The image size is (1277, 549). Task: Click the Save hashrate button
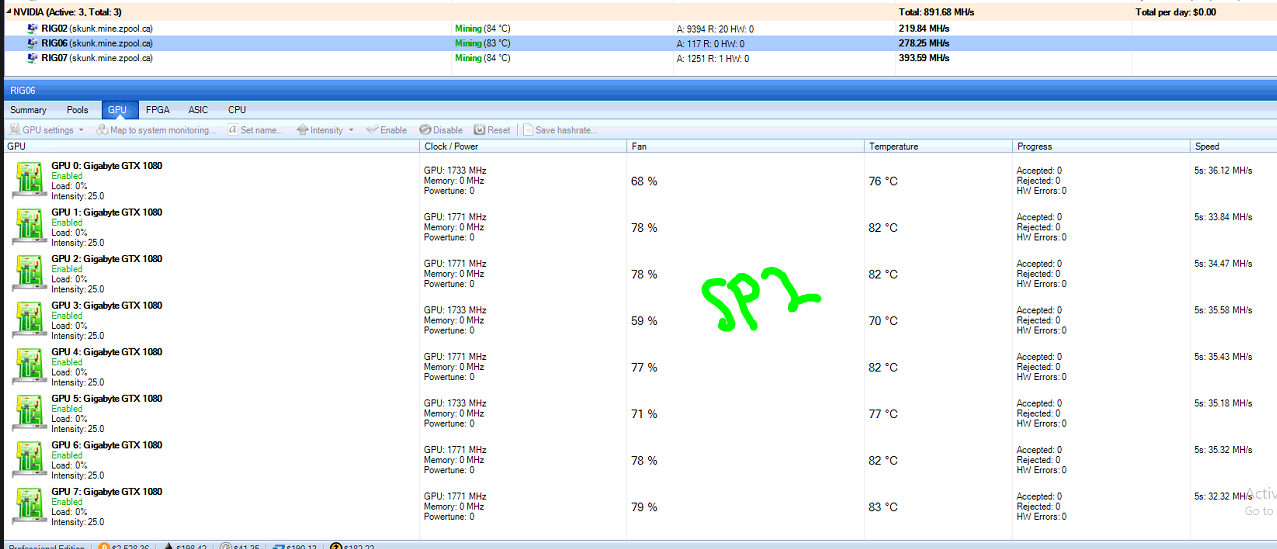click(560, 130)
